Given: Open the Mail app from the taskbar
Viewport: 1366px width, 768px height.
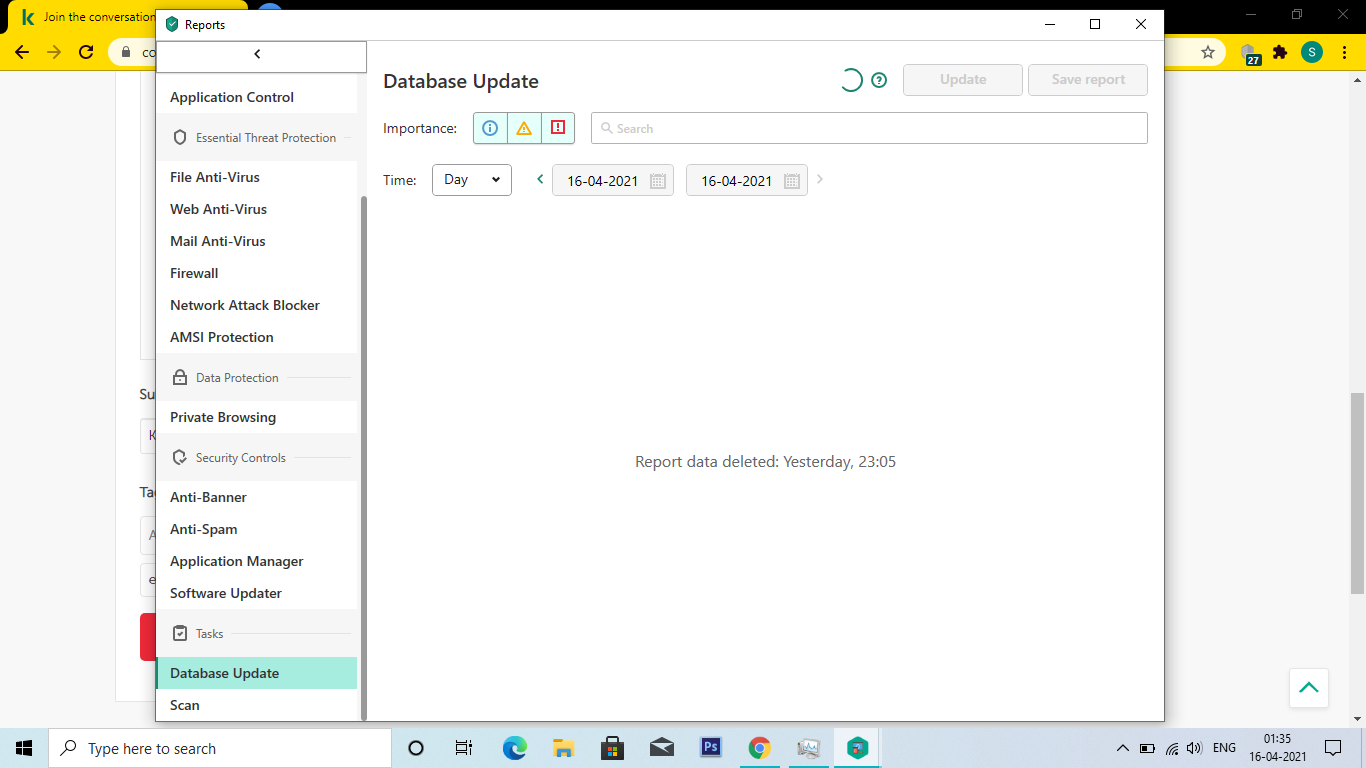Looking at the screenshot, I should 661,748.
